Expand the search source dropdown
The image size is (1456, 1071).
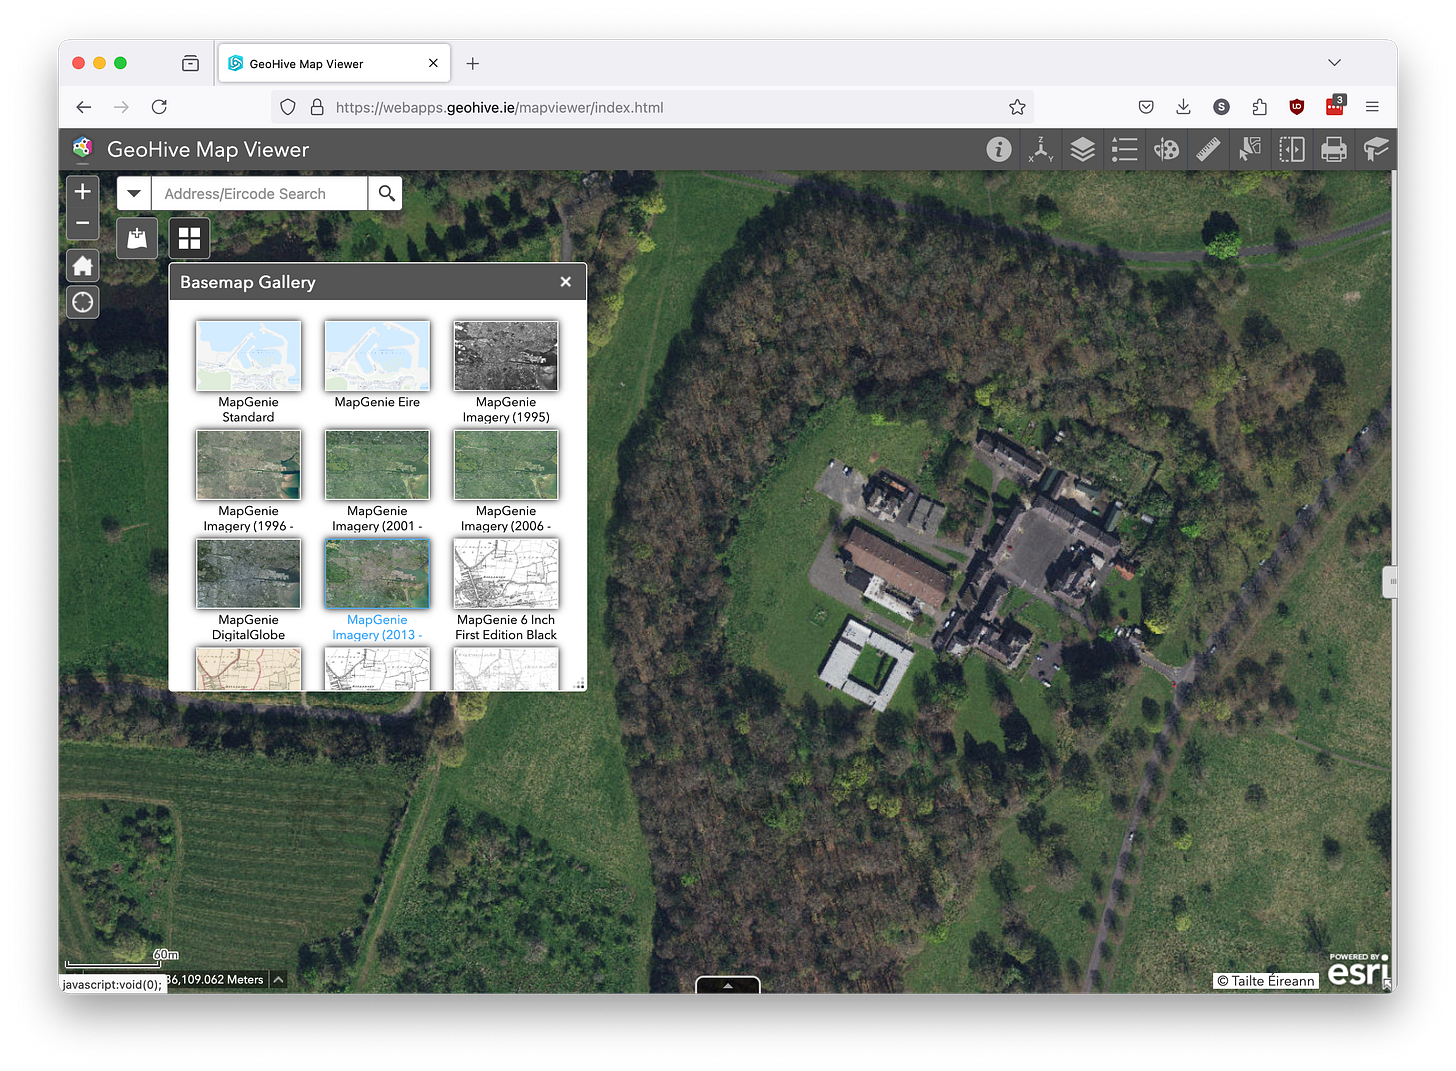tap(134, 193)
